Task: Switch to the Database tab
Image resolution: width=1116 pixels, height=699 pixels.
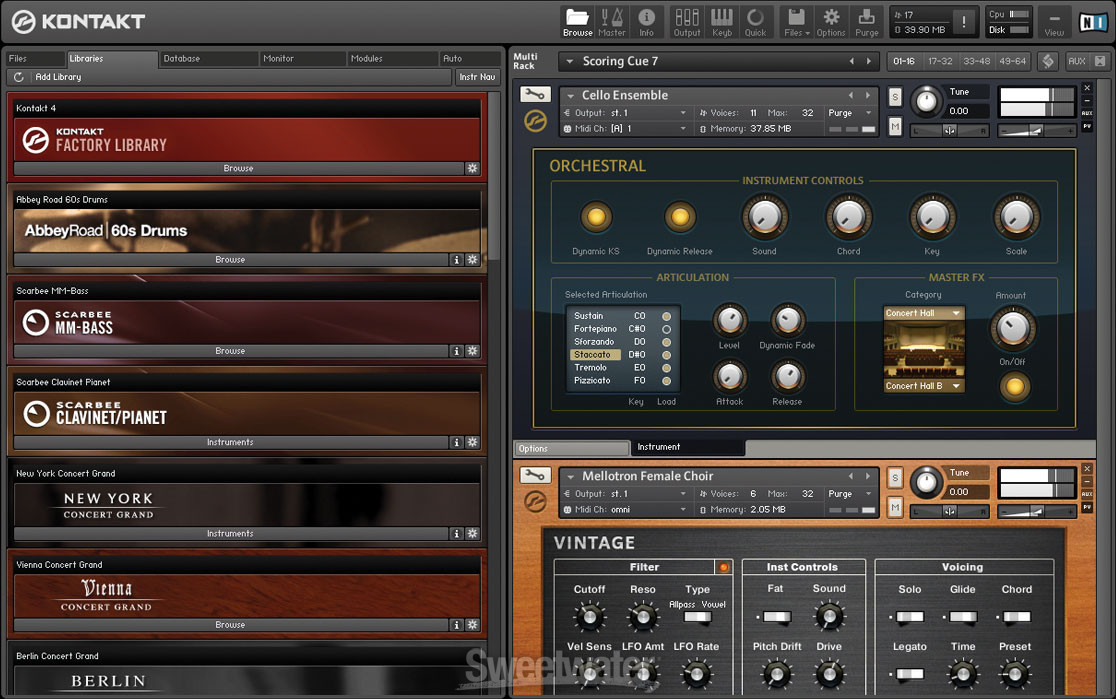Action: point(208,58)
